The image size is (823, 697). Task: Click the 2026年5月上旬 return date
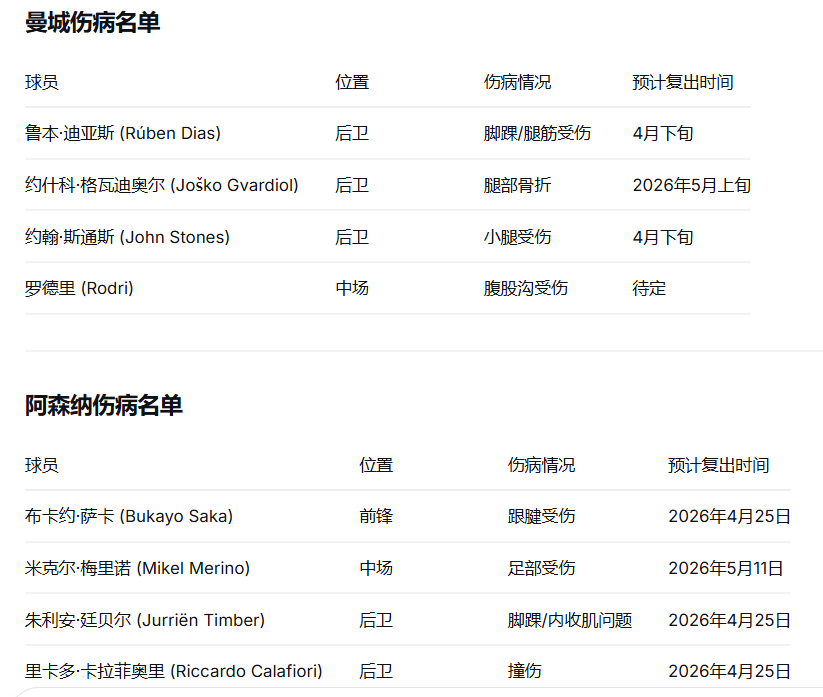pos(691,185)
